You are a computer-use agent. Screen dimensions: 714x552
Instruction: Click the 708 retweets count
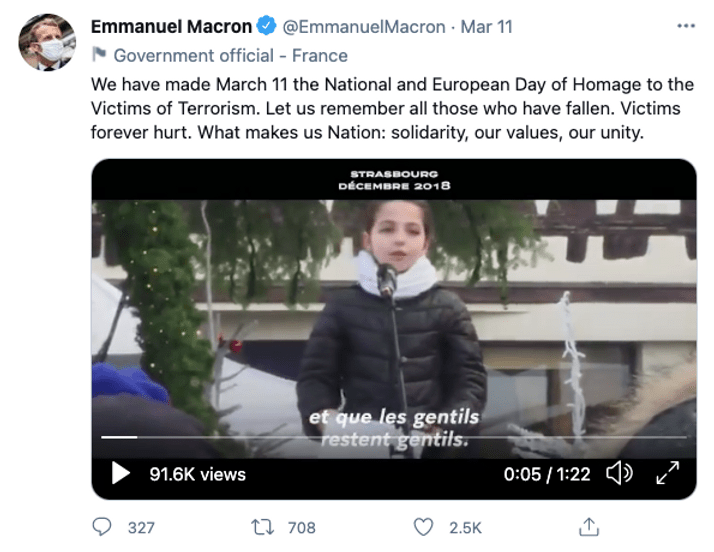(x=301, y=527)
